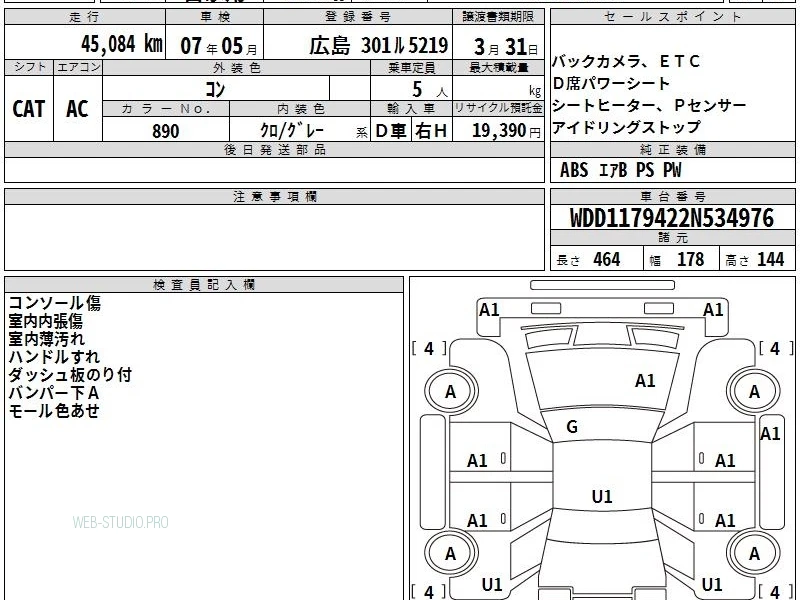Select recycle deposit 19,390円

click(506, 131)
